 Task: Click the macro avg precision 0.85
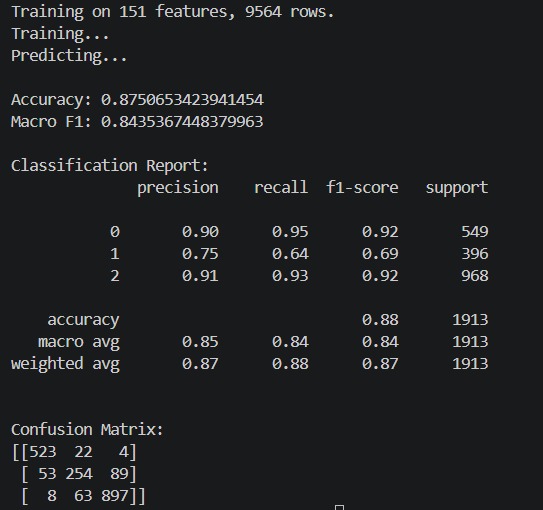point(200,342)
